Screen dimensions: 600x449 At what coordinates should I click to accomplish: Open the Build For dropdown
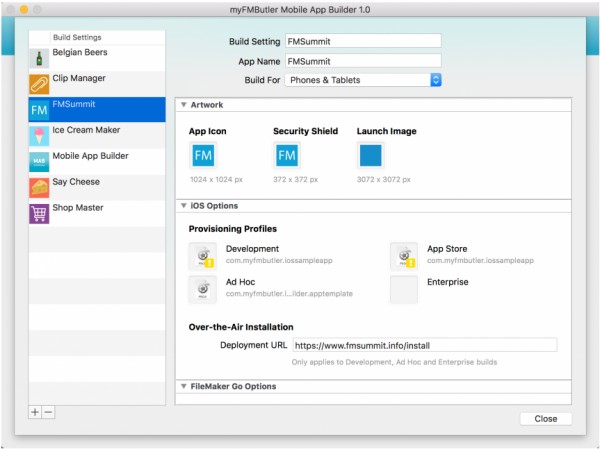363,80
